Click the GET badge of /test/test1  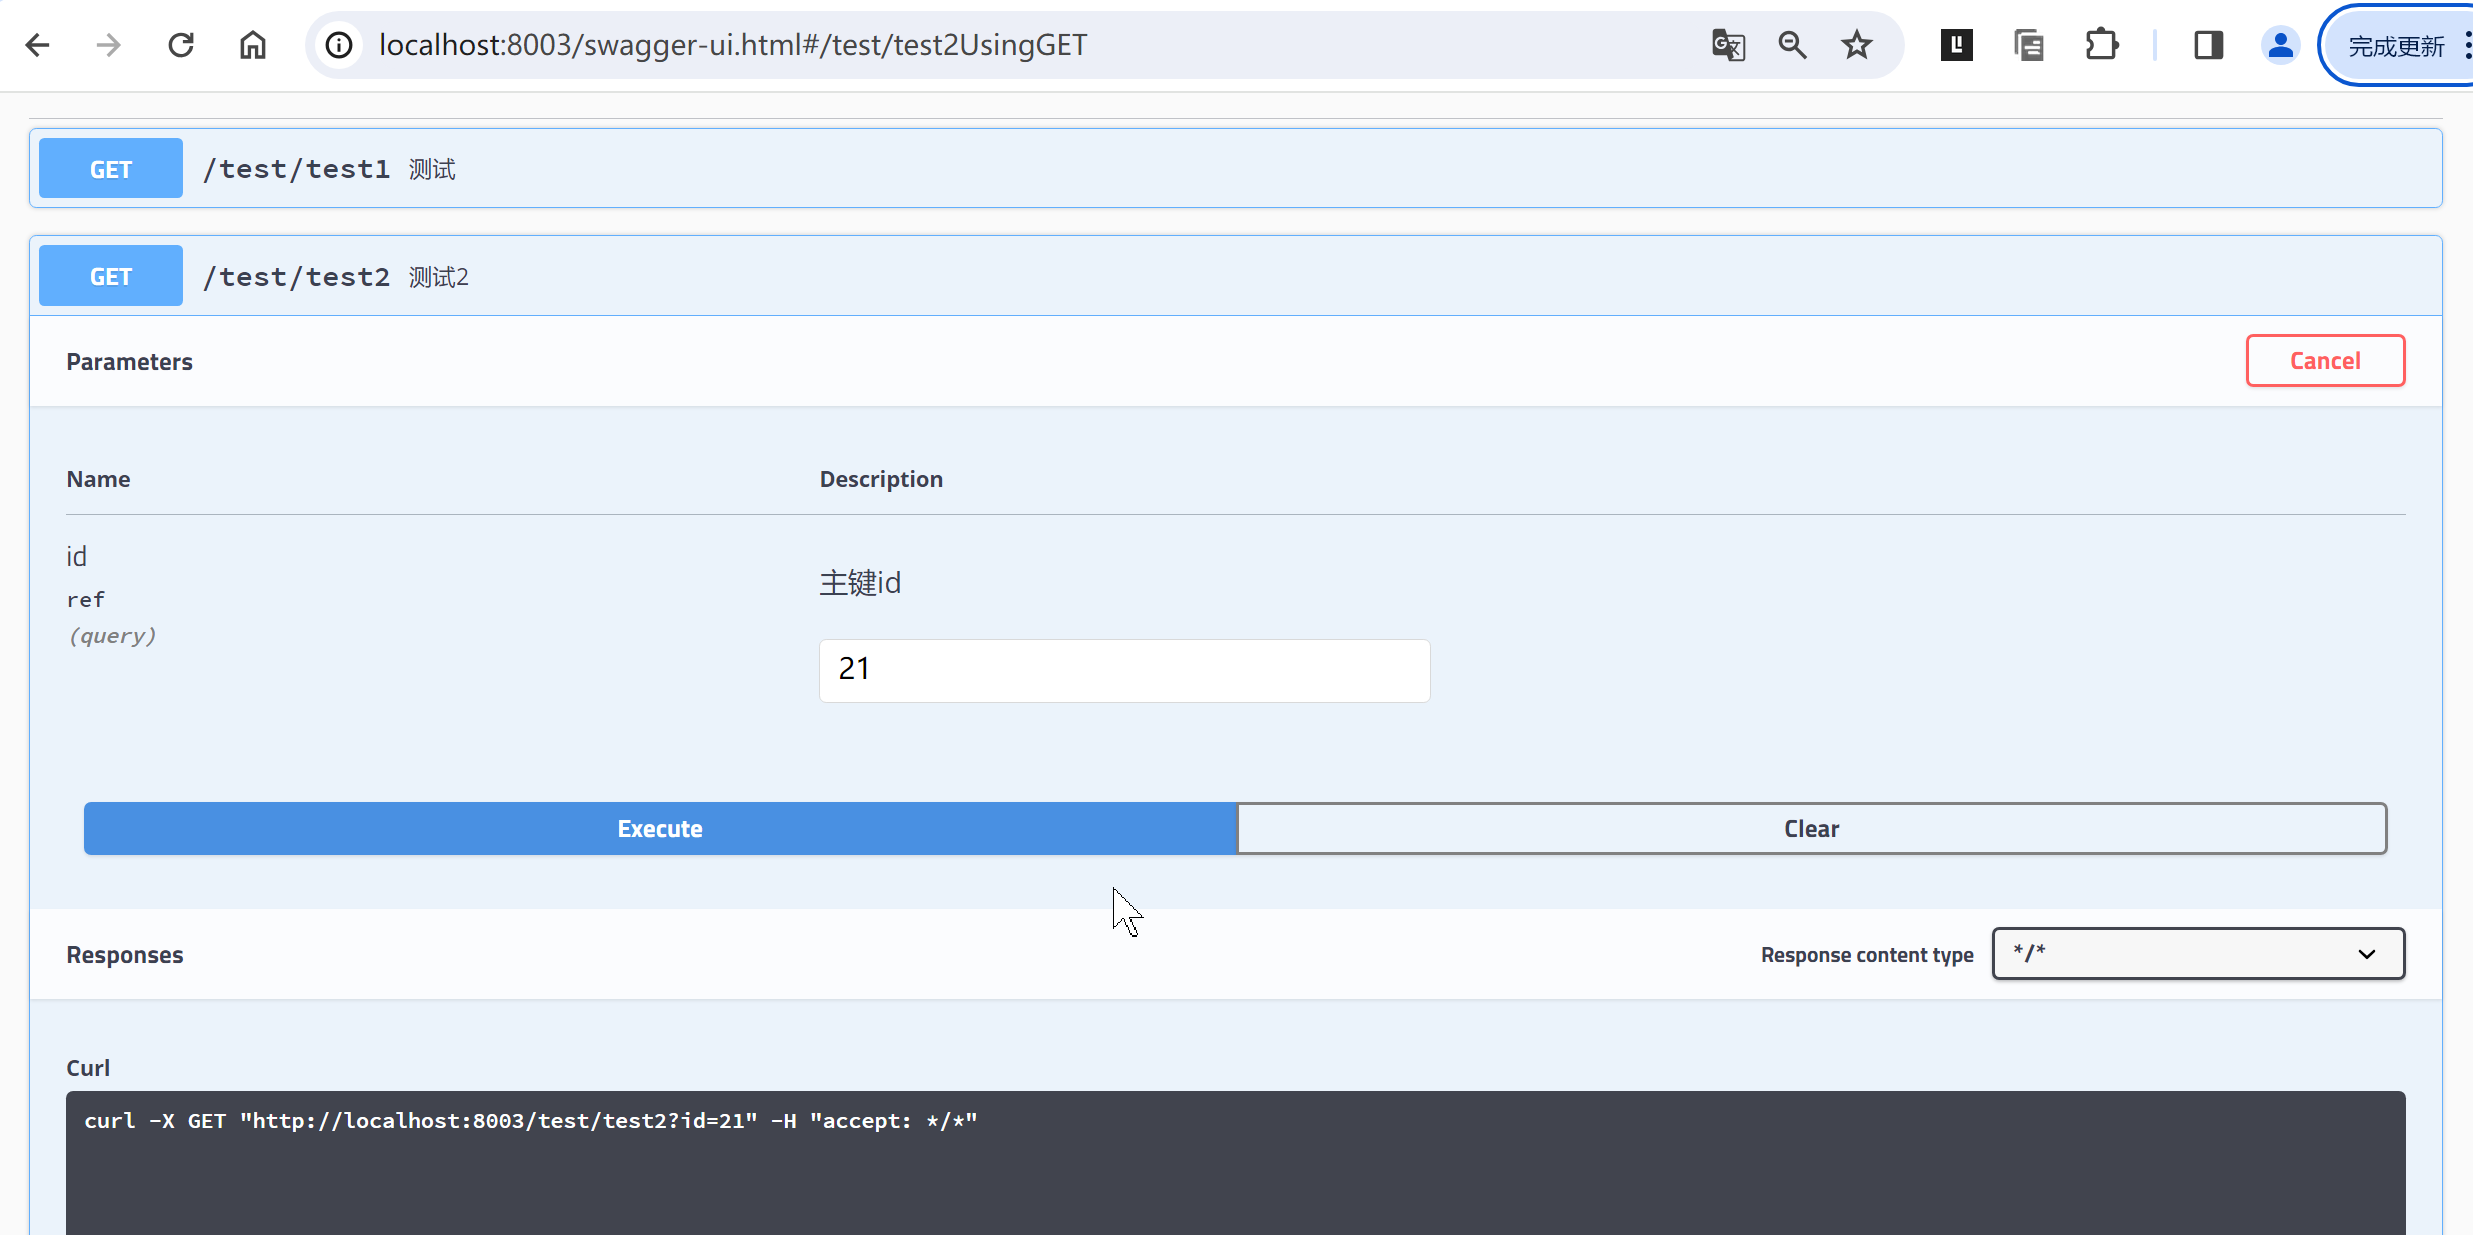coord(111,168)
